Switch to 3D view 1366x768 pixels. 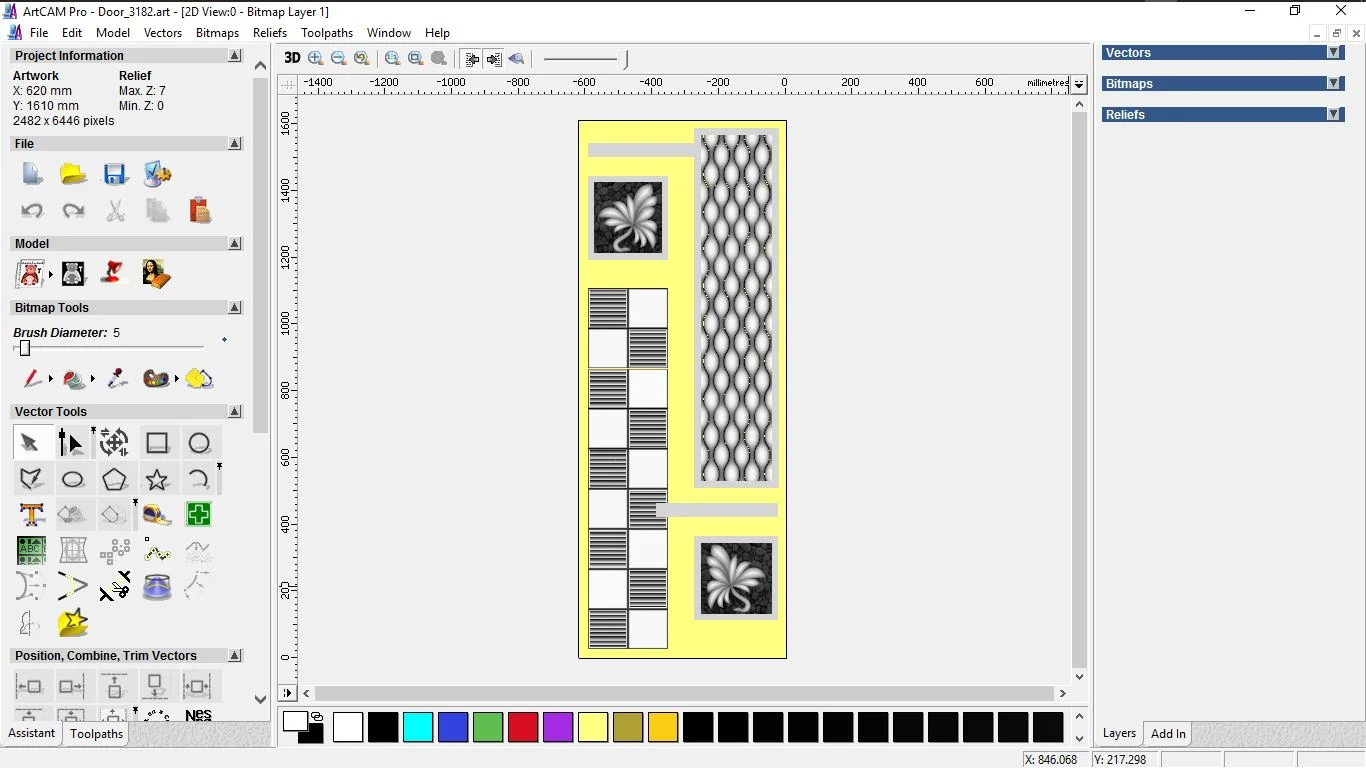[291, 59]
